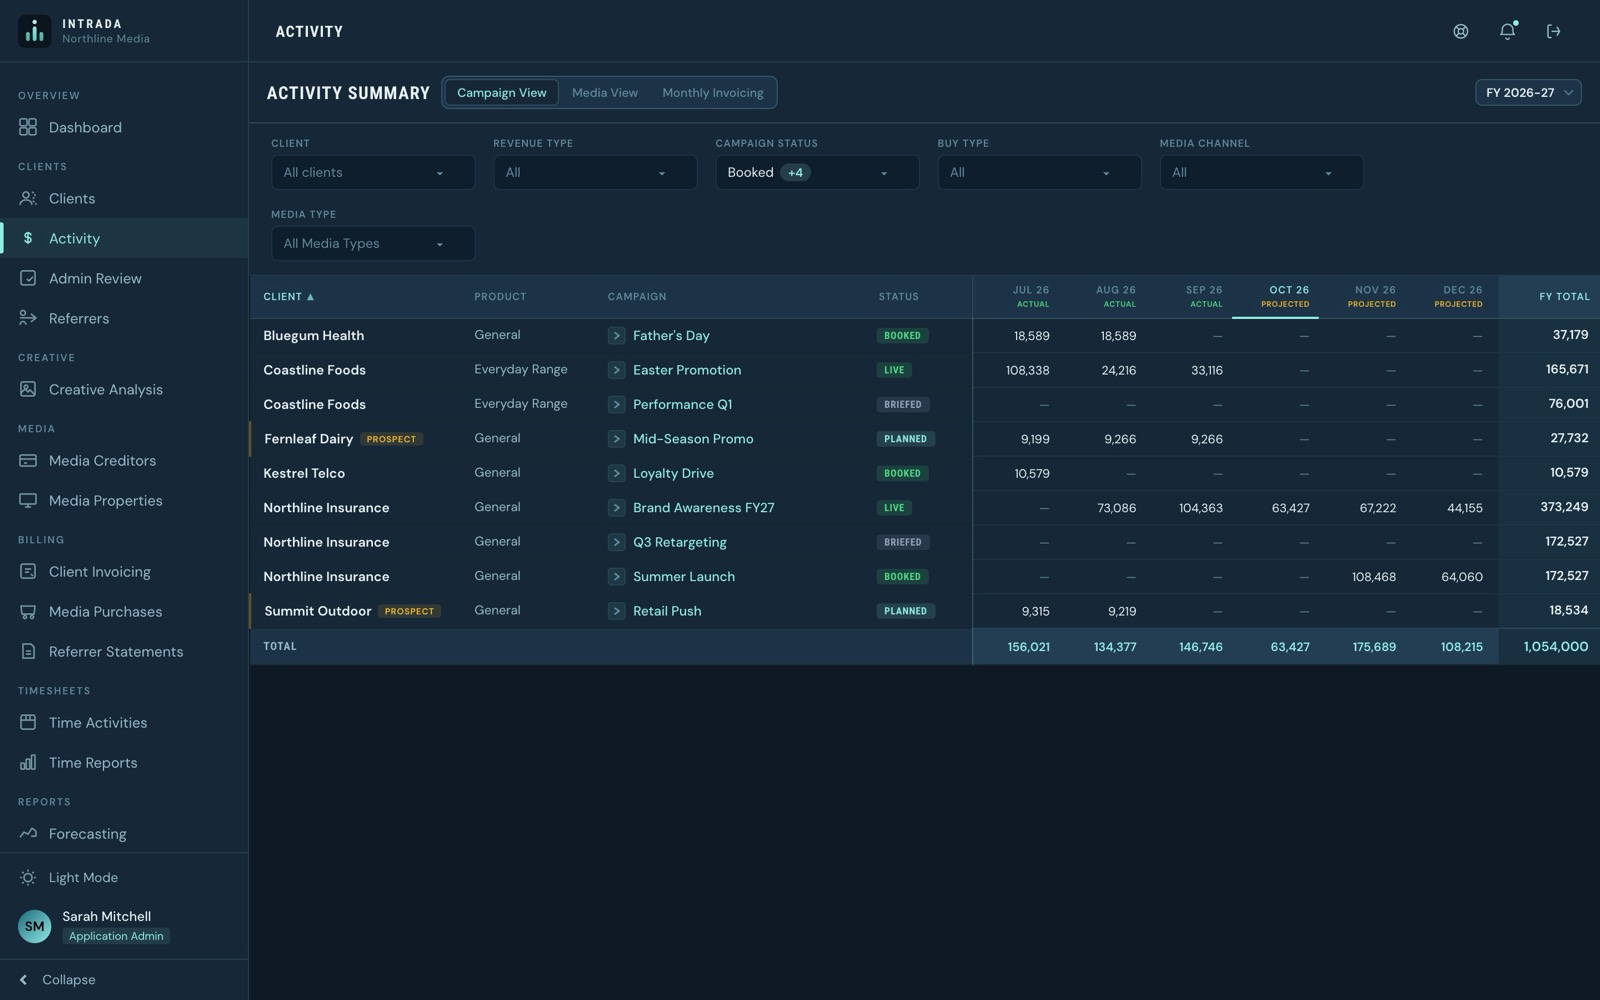Click the Prospect tag on Fernleaf Dairy

coord(391,439)
